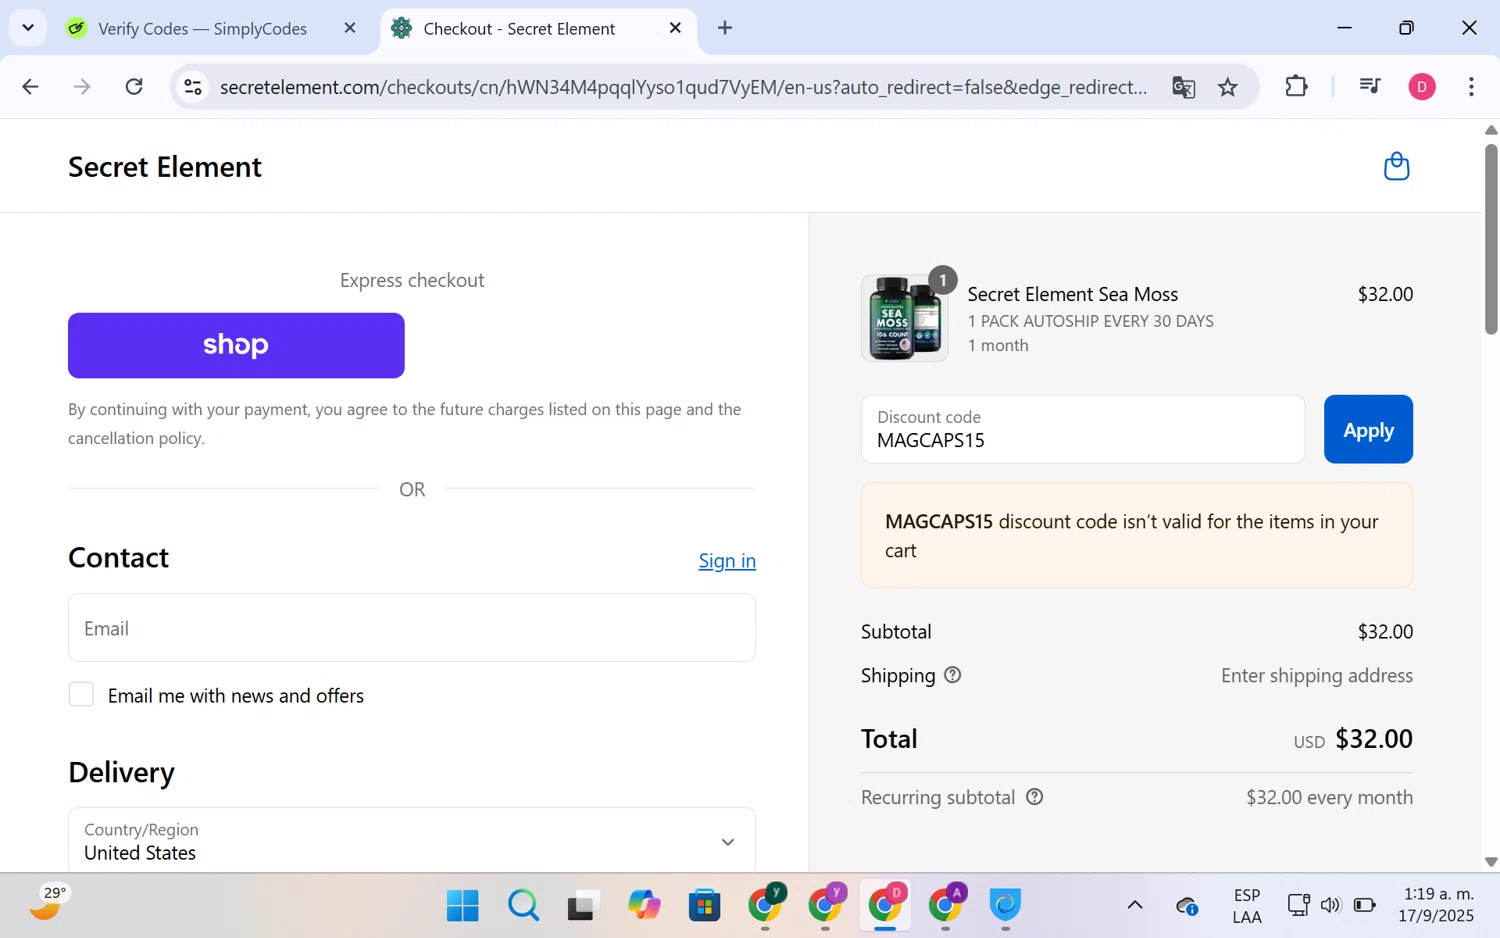Open Task View in the taskbar
The image size is (1500, 938).
coord(582,905)
